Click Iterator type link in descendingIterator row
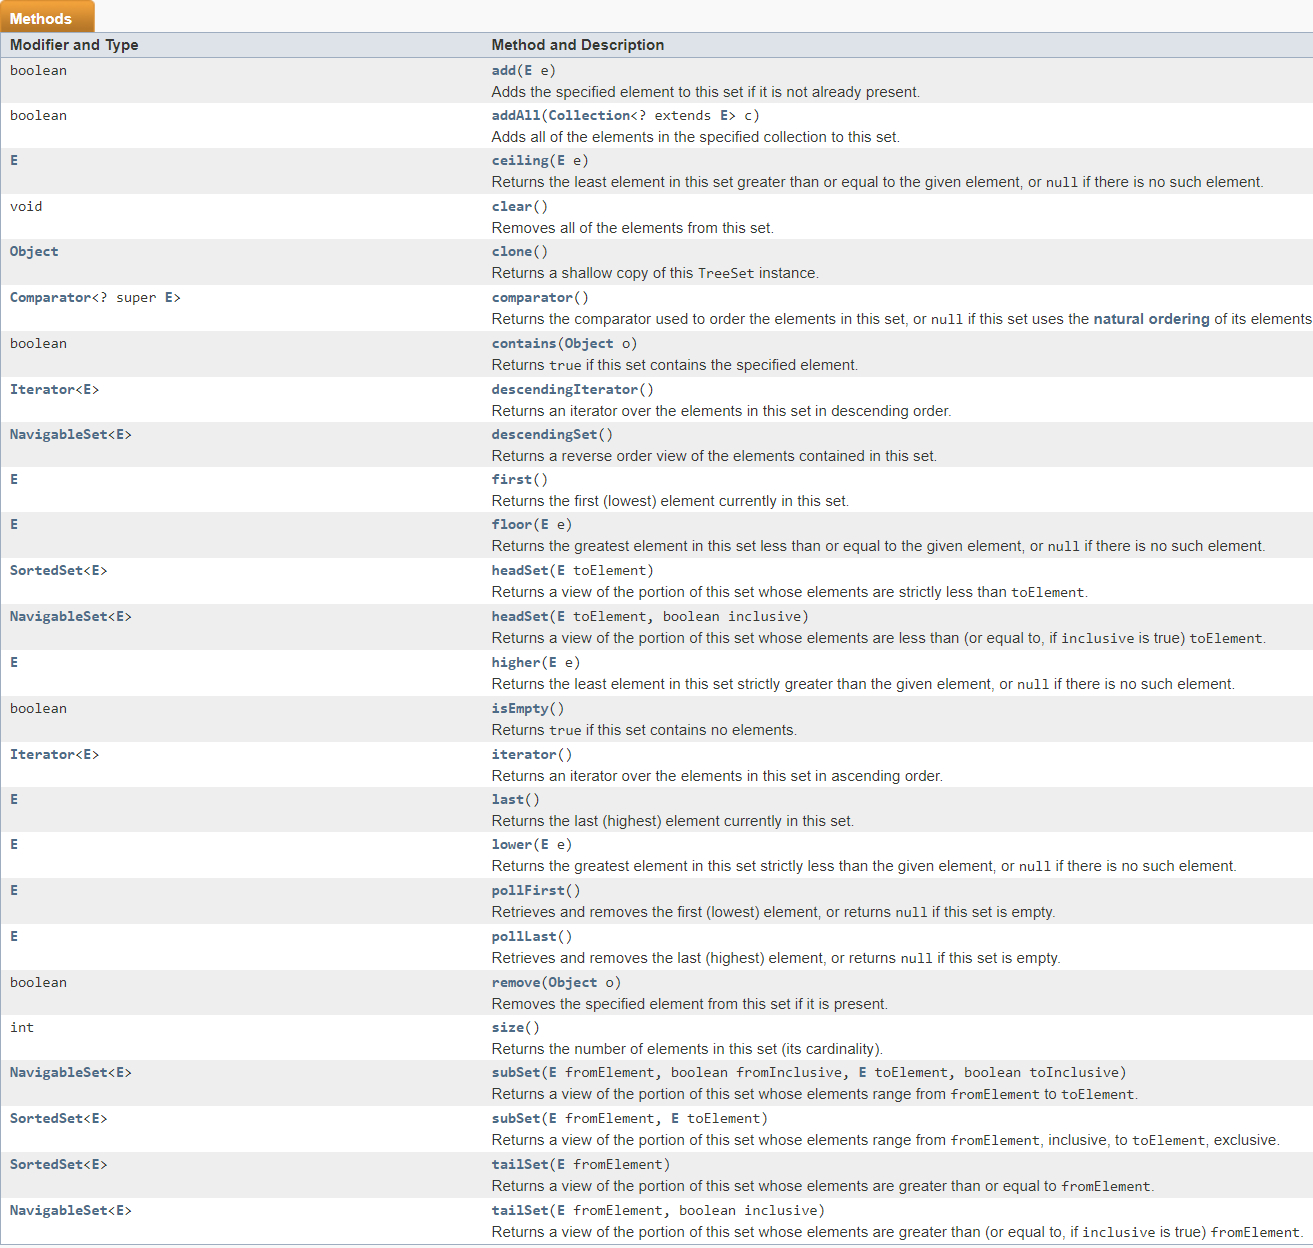Viewport: 1313px width, 1248px height. click(x=42, y=389)
